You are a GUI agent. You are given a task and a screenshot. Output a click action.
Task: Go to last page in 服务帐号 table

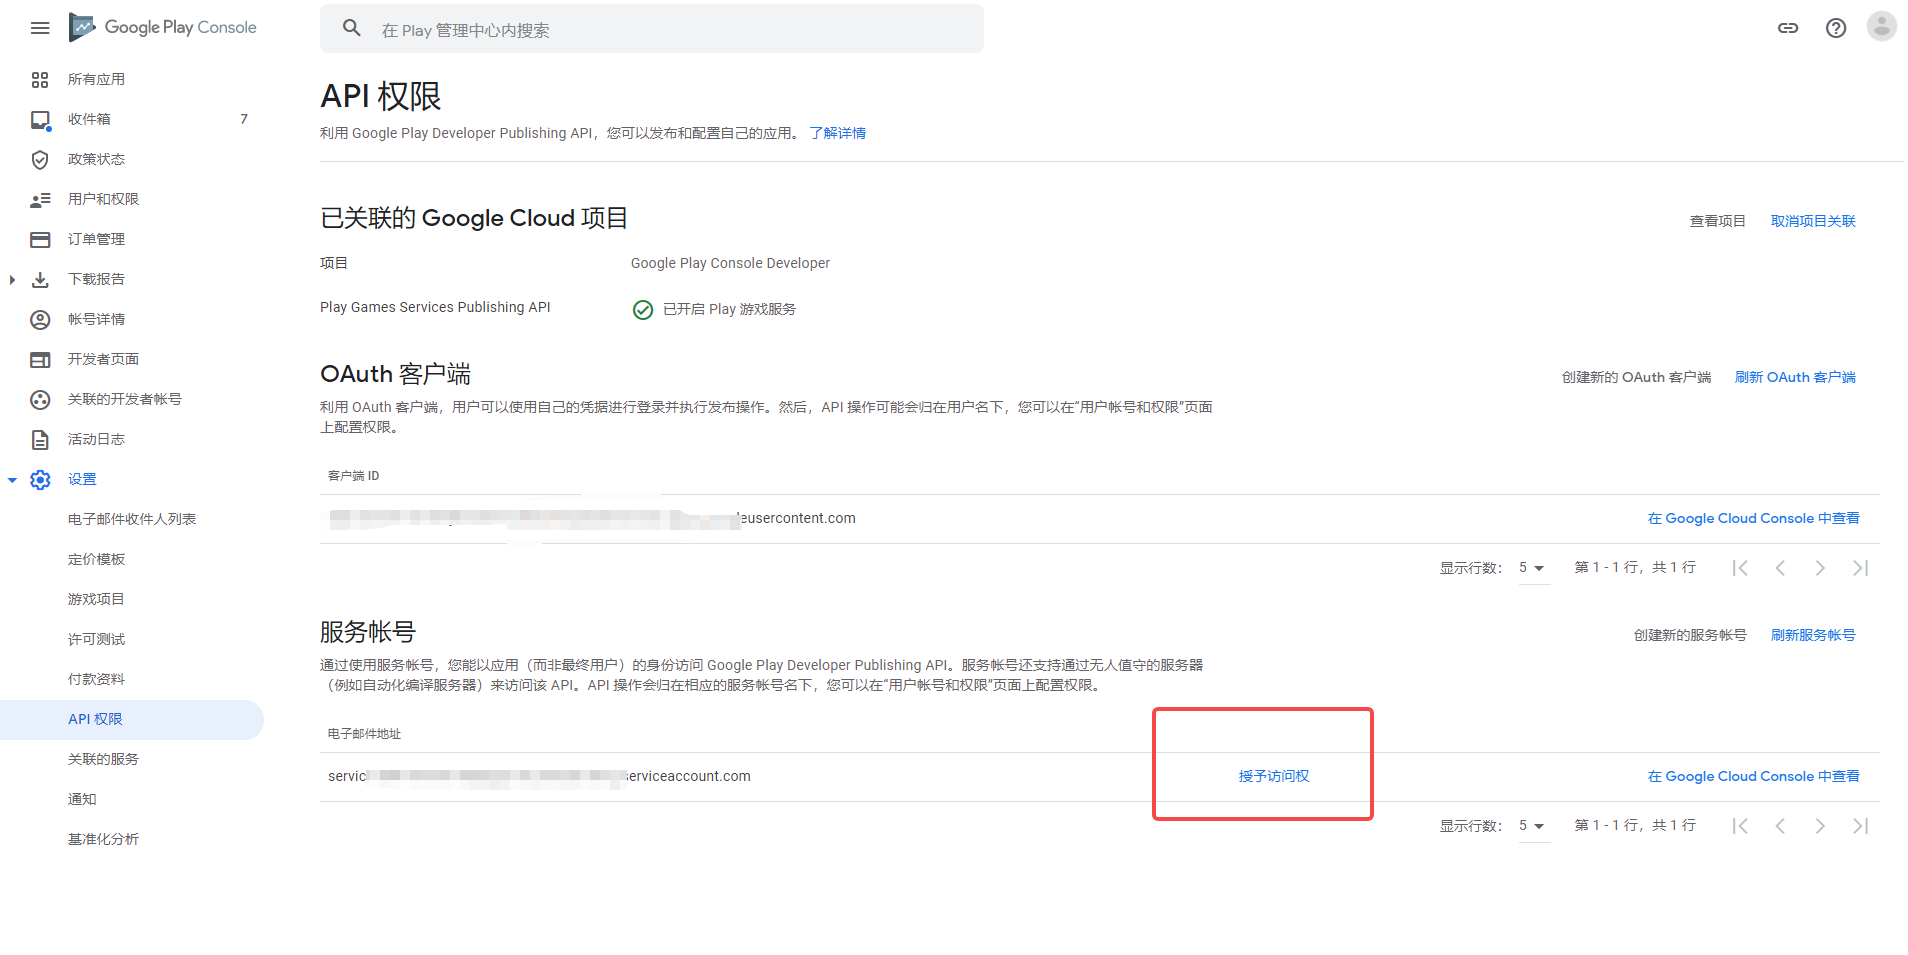pos(1860,826)
